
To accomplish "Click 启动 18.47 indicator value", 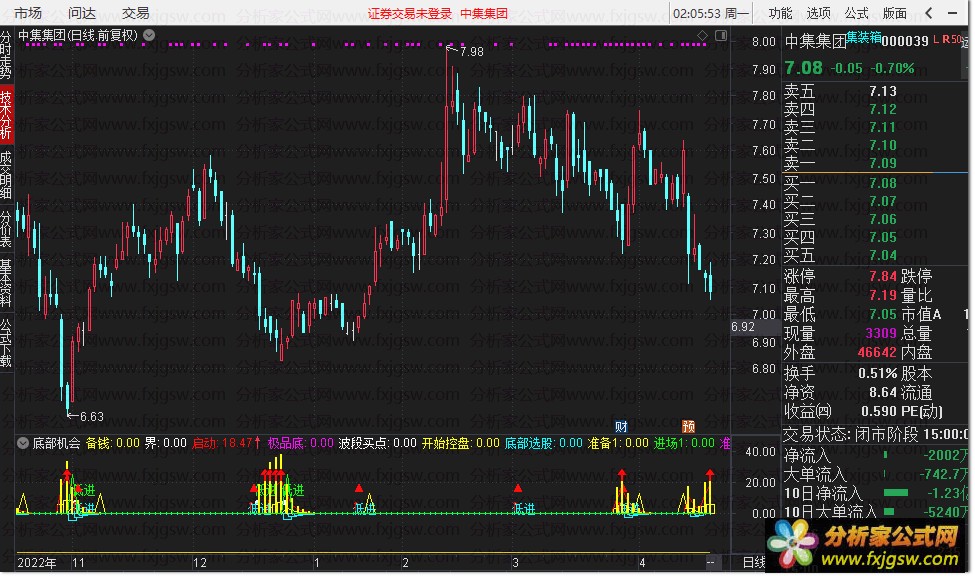I will coord(226,443).
